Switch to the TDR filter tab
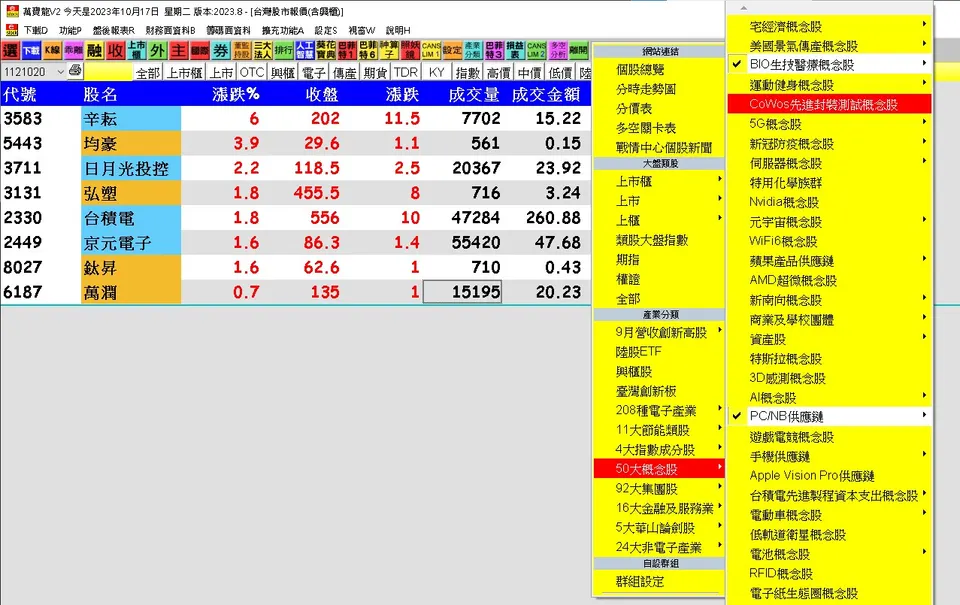This screenshot has height=605, width=960. click(x=405, y=73)
